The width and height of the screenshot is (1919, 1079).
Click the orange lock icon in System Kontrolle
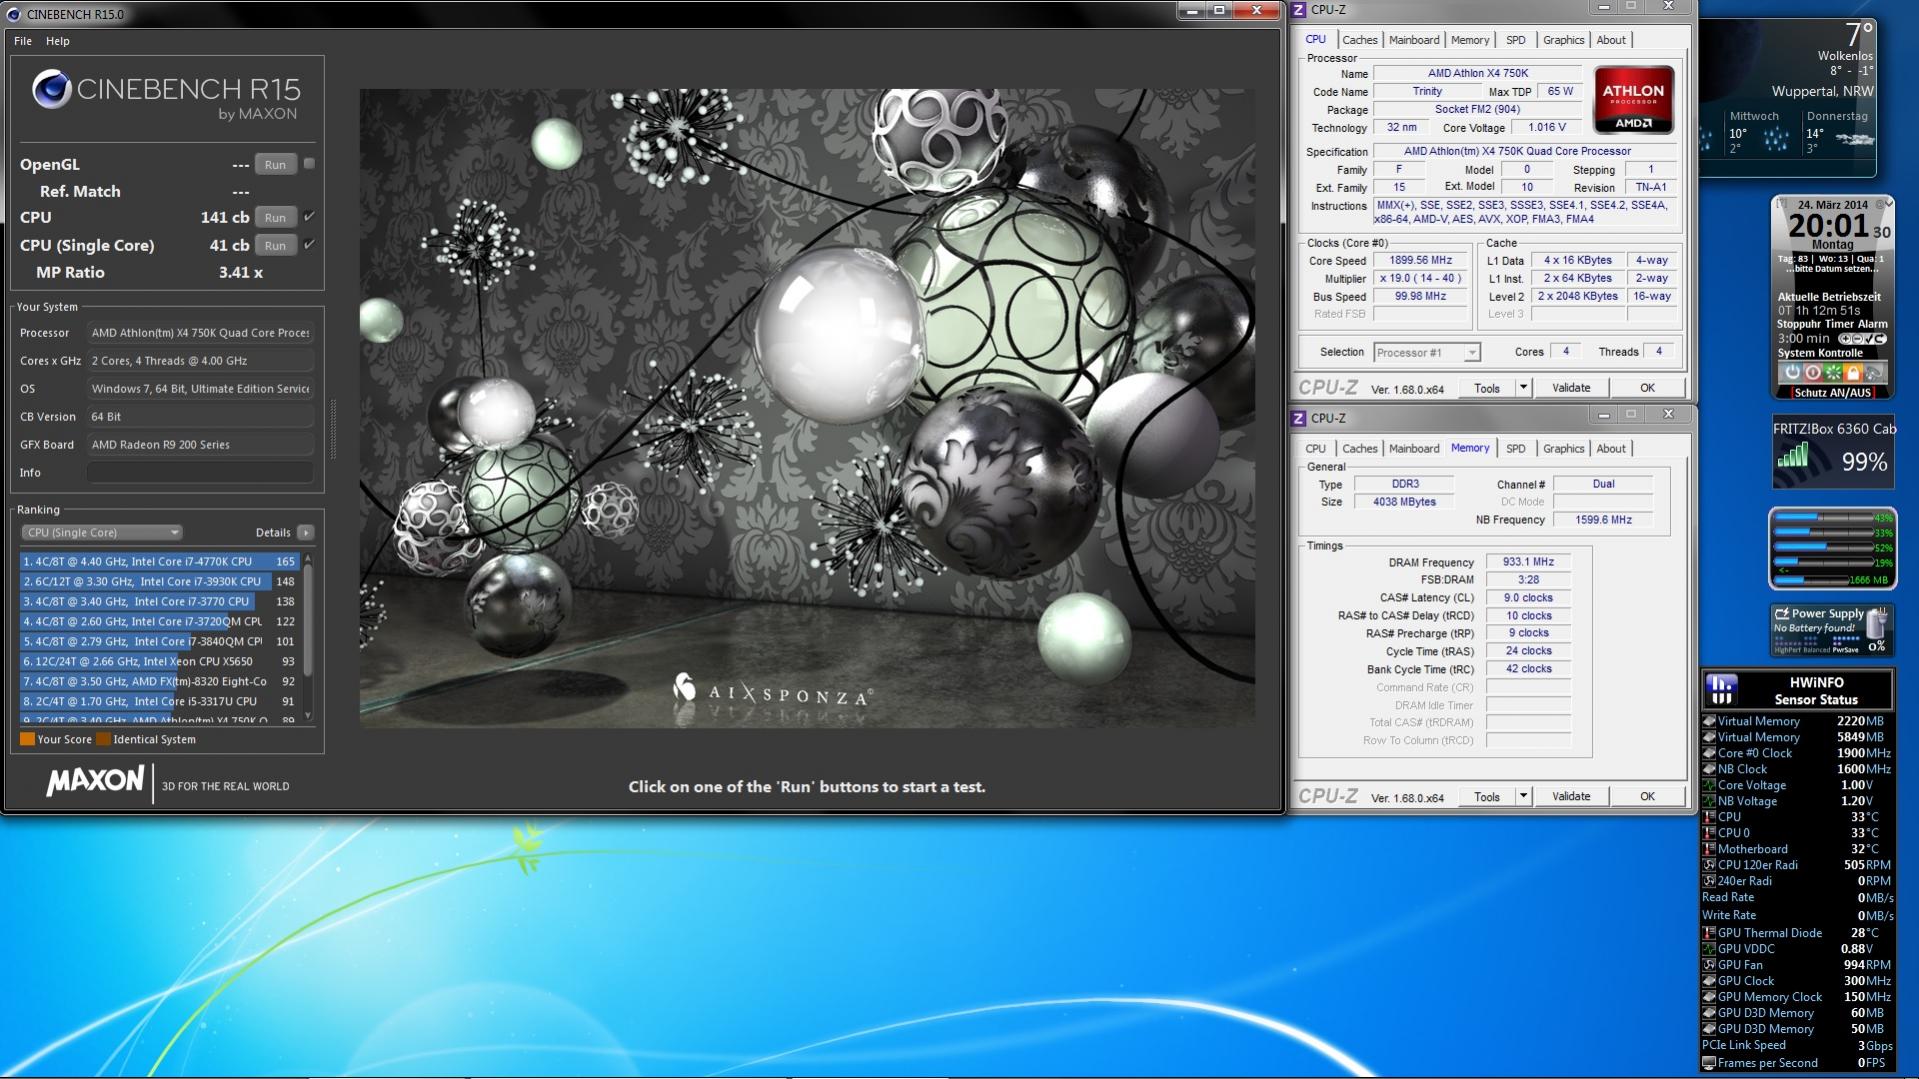click(x=1853, y=372)
